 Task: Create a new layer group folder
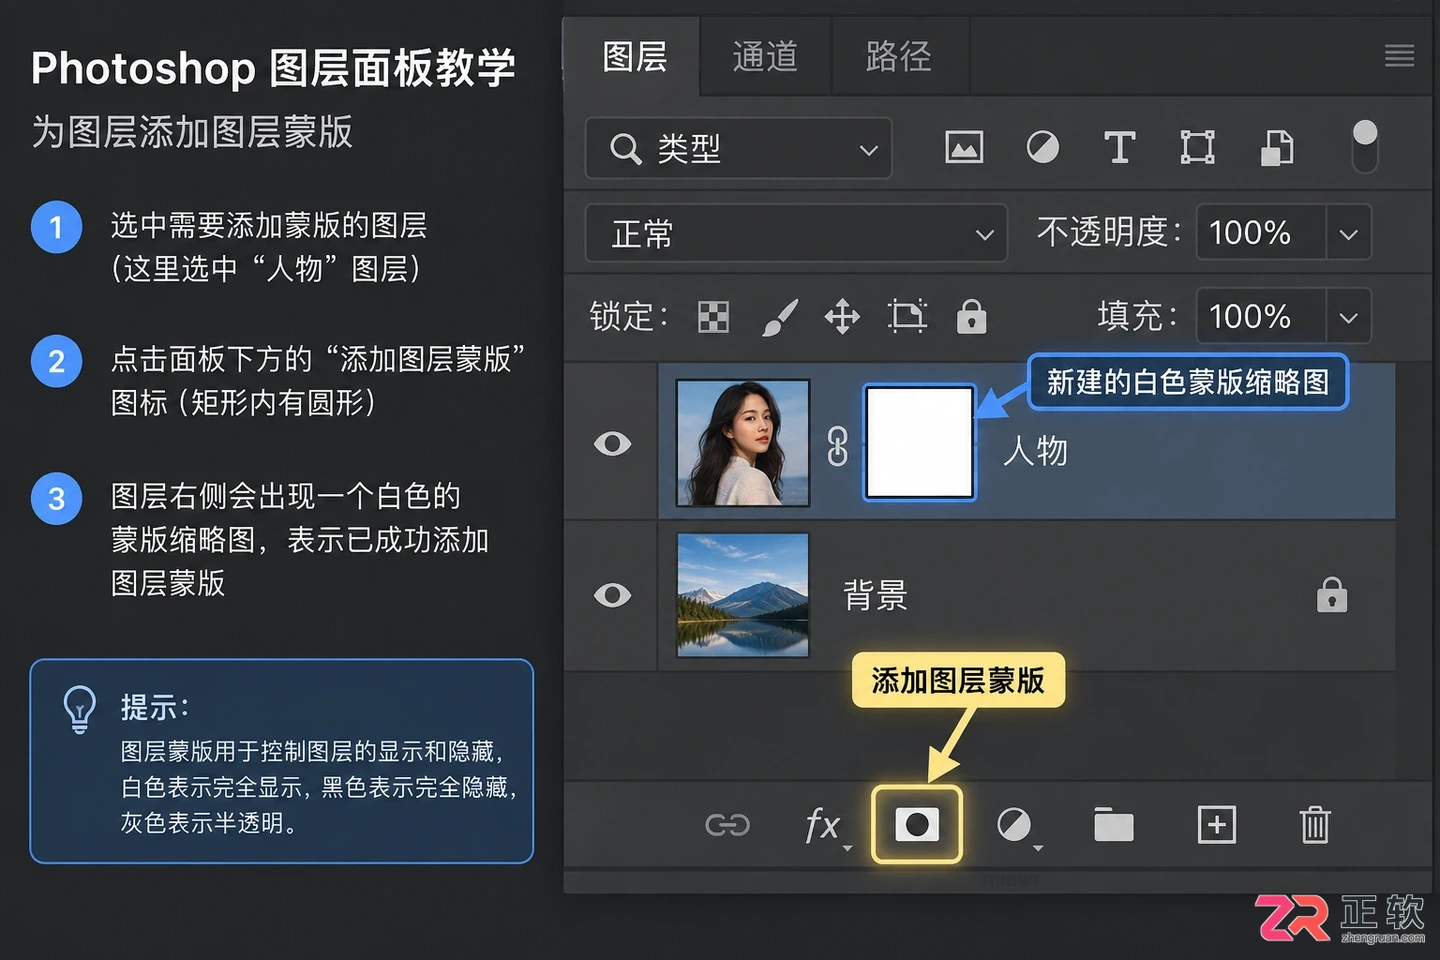click(x=1113, y=825)
